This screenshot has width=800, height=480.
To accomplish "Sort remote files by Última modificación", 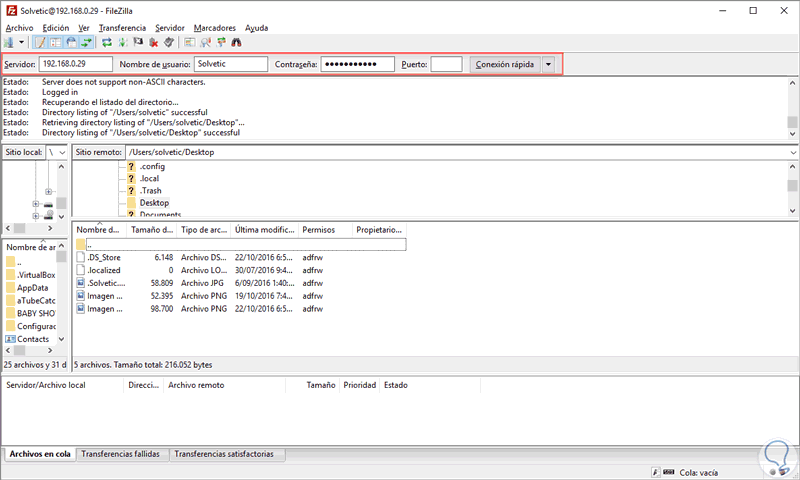I will tap(265, 230).
